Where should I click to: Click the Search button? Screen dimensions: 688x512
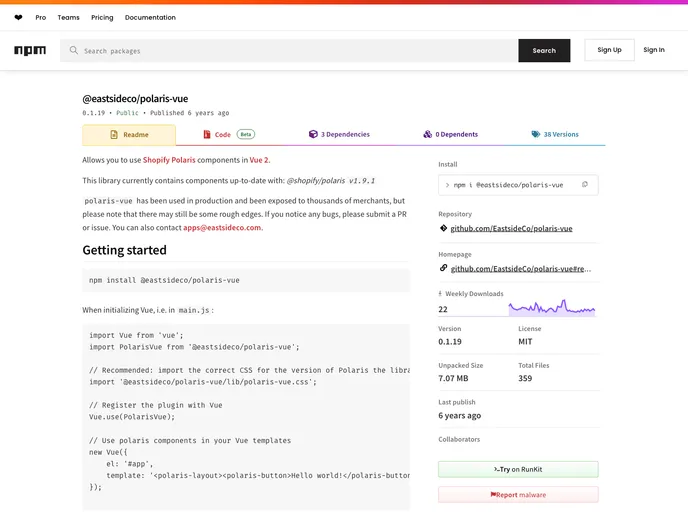coord(544,50)
